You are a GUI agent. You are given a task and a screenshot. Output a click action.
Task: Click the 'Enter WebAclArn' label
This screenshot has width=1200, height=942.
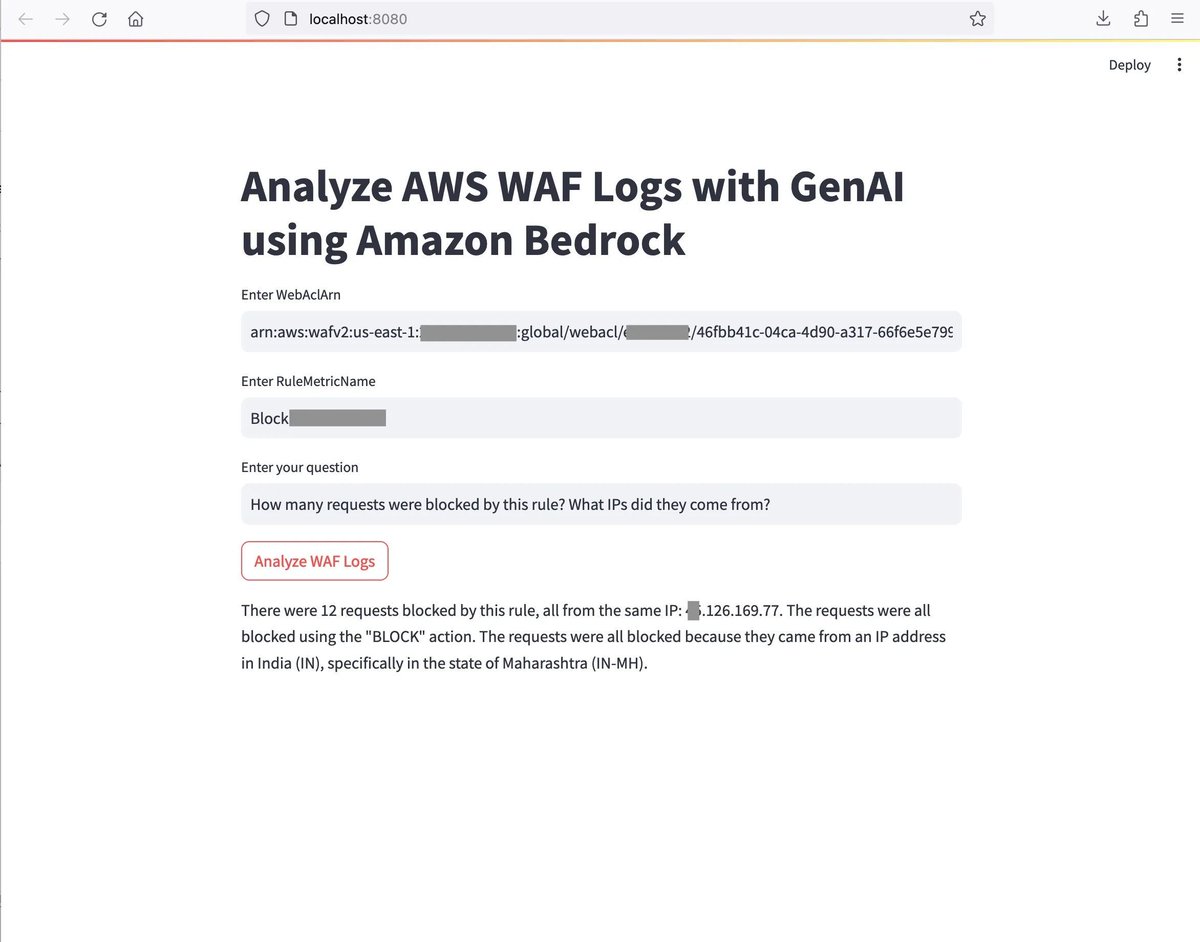click(291, 295)
